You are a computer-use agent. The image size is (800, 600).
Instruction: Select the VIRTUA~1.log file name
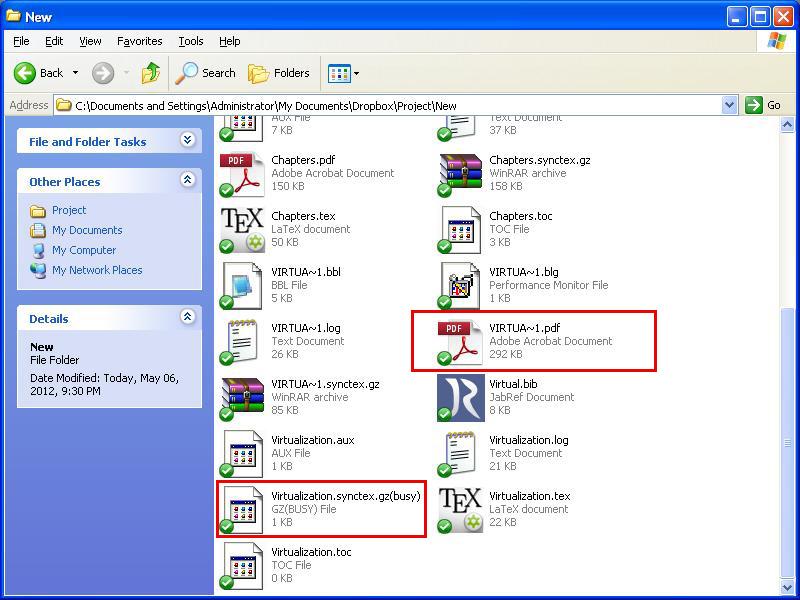click(306, 328)
